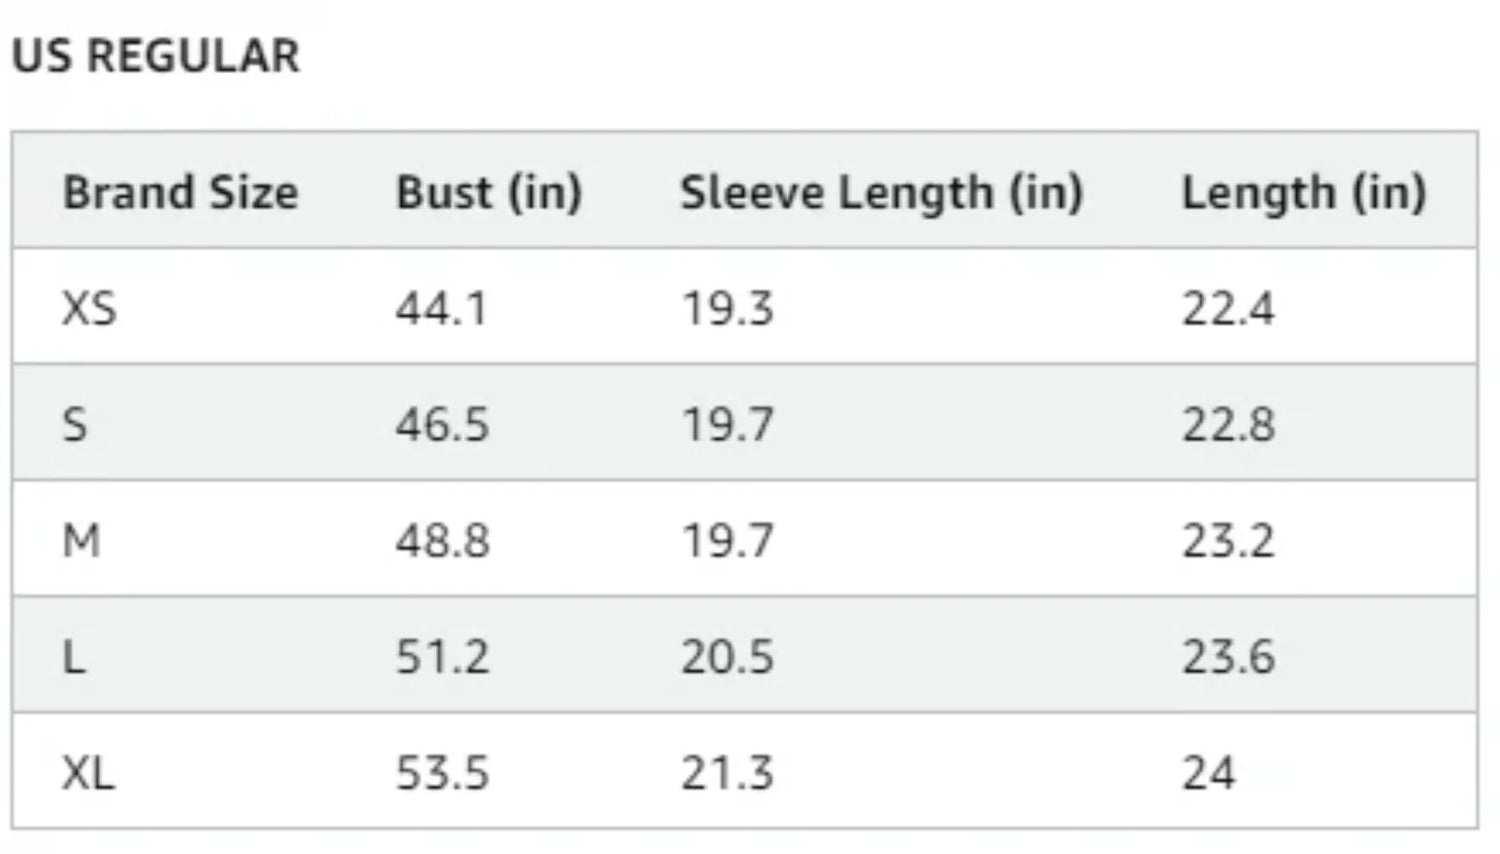
Task: Click sleeve length value 20.5
Action: tap(728, 657)
